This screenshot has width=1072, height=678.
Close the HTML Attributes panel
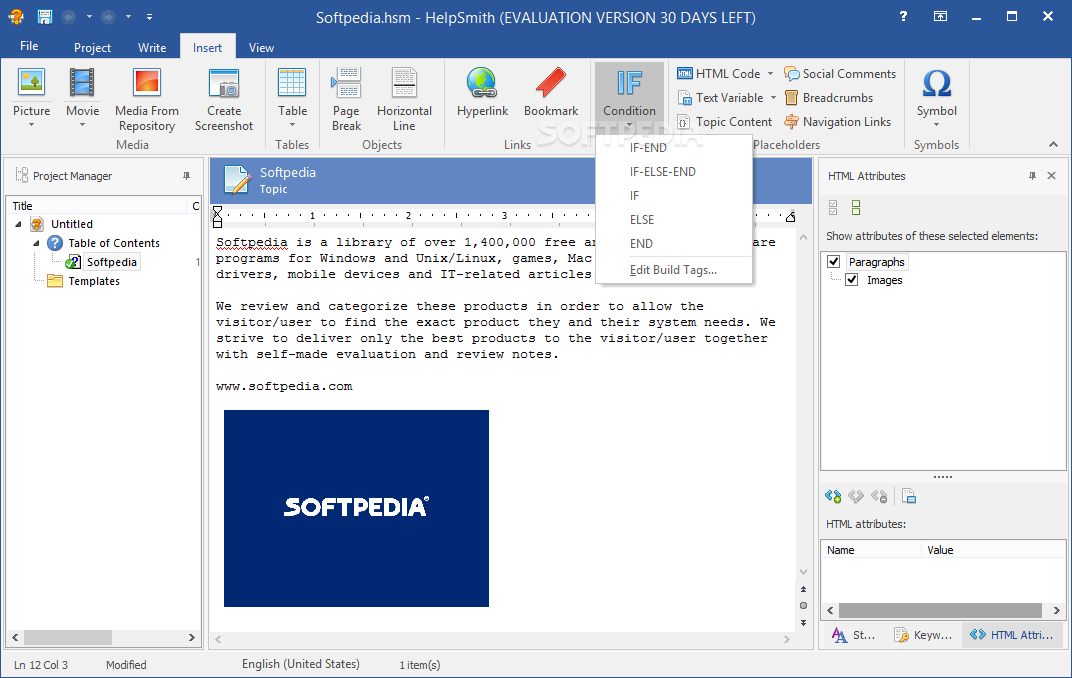(1051, 176)
